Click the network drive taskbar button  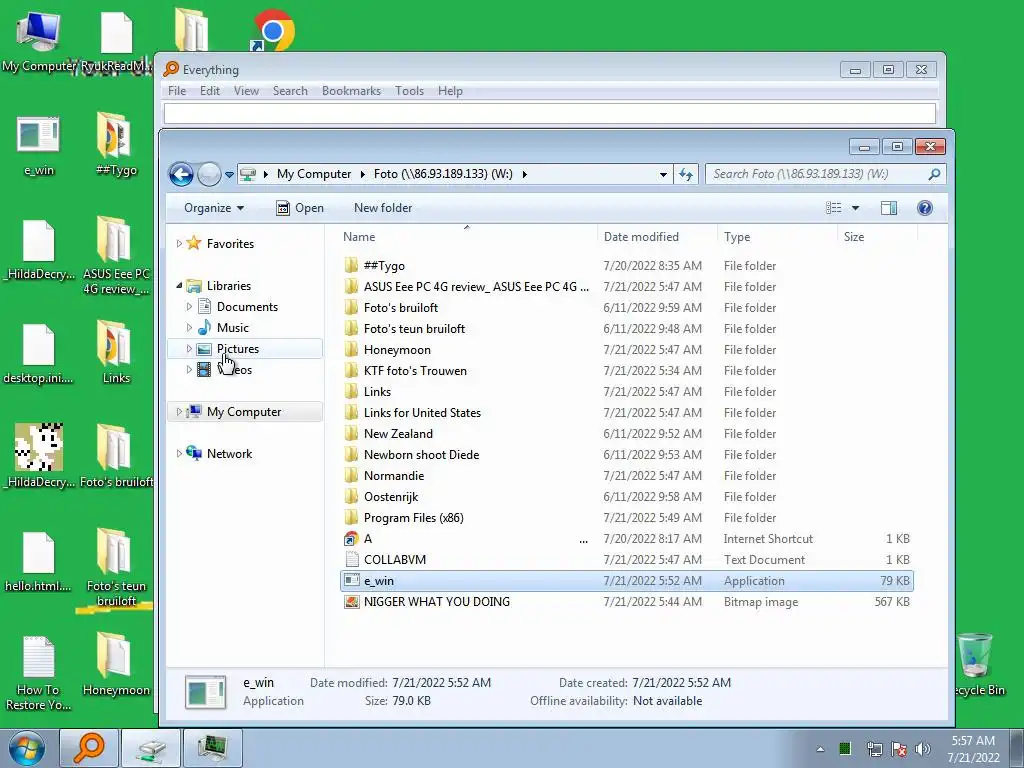(152, 748)
